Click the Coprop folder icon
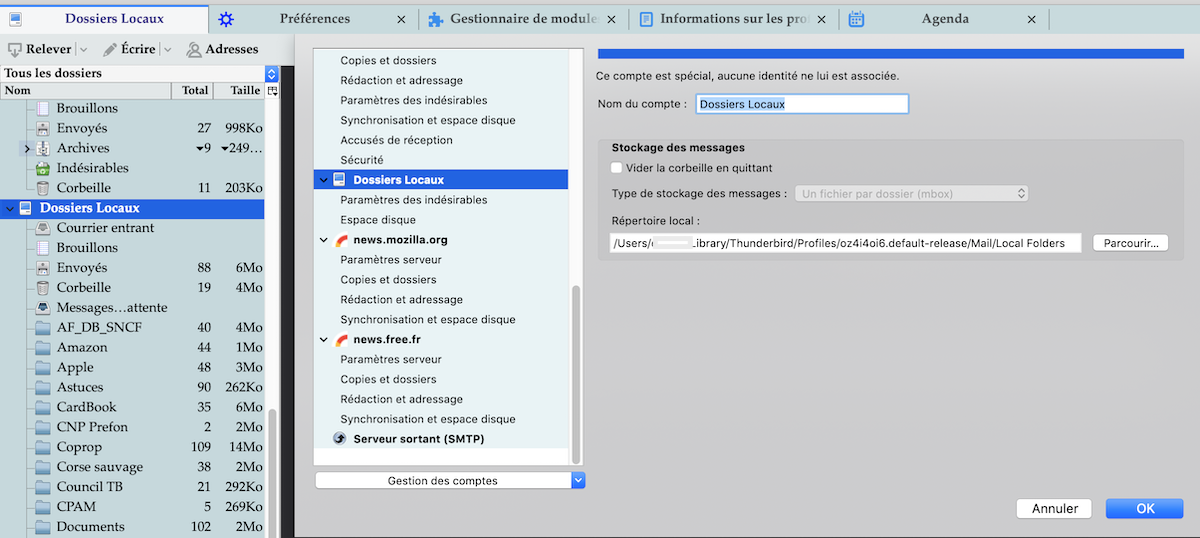Viewport: 1200px width, 538px height. pos(42,447)
